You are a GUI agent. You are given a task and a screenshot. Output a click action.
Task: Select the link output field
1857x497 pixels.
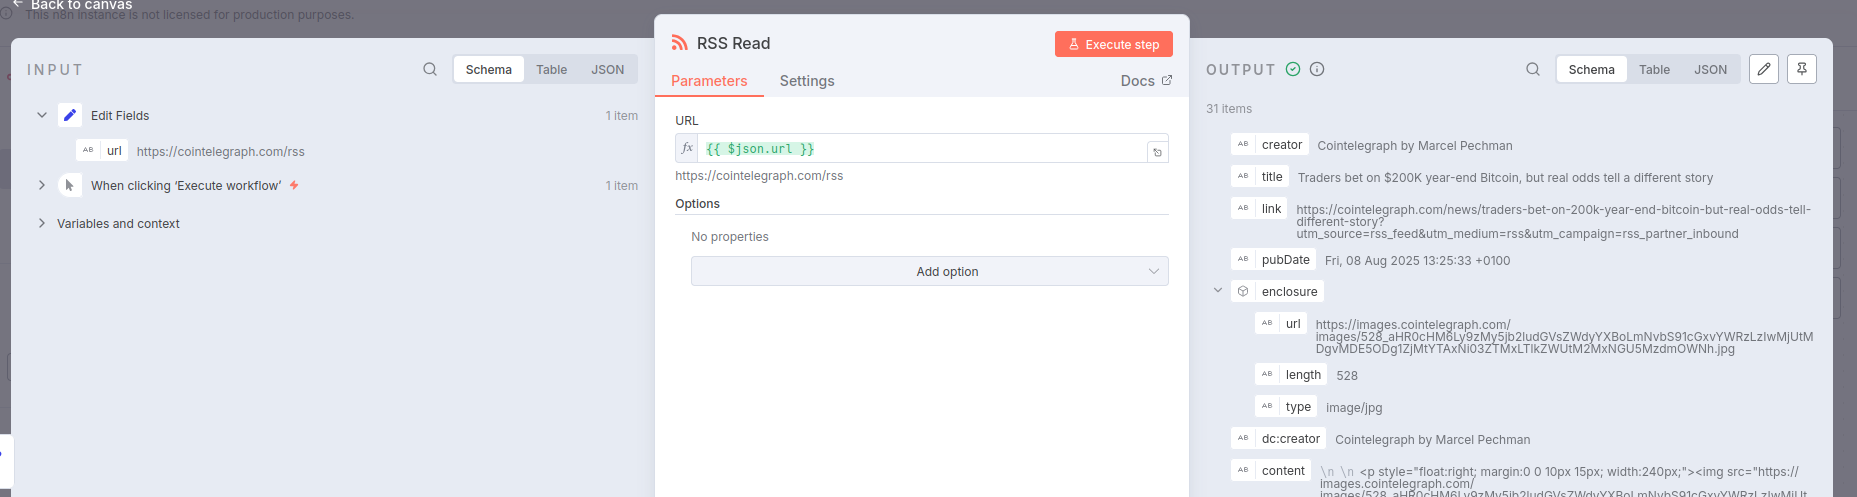tap(1260, 209)
